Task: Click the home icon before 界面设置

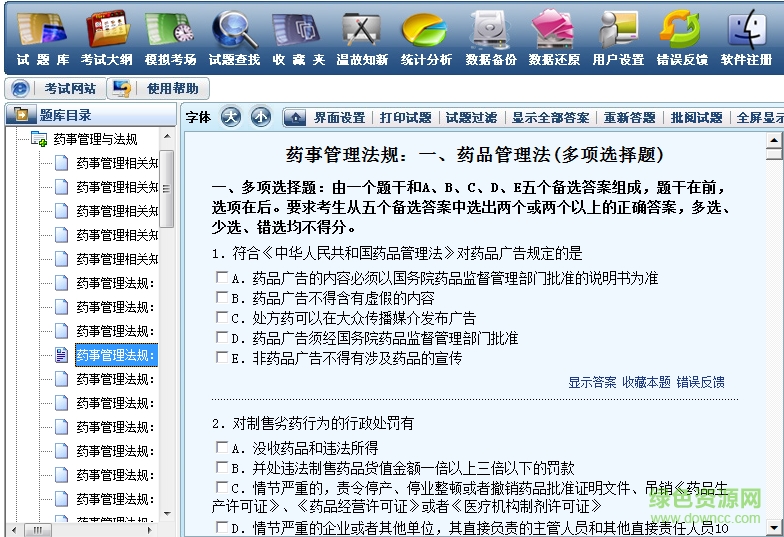Action: 296,118
